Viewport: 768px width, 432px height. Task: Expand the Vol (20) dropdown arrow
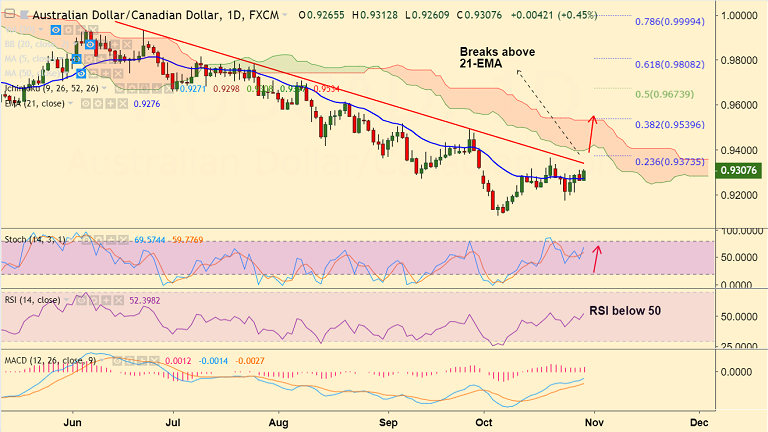coord(41,29)
